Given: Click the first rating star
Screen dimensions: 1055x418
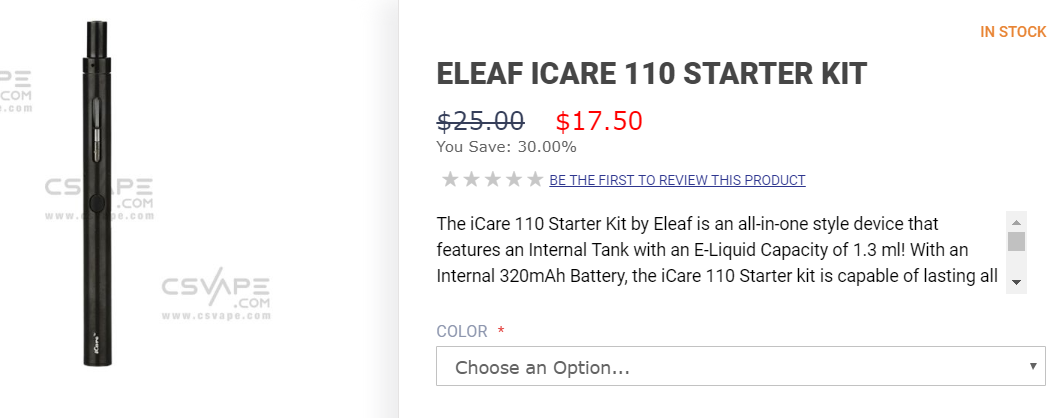Looking at the screenshot, I should pyautogui.click(x=450, y=180).
